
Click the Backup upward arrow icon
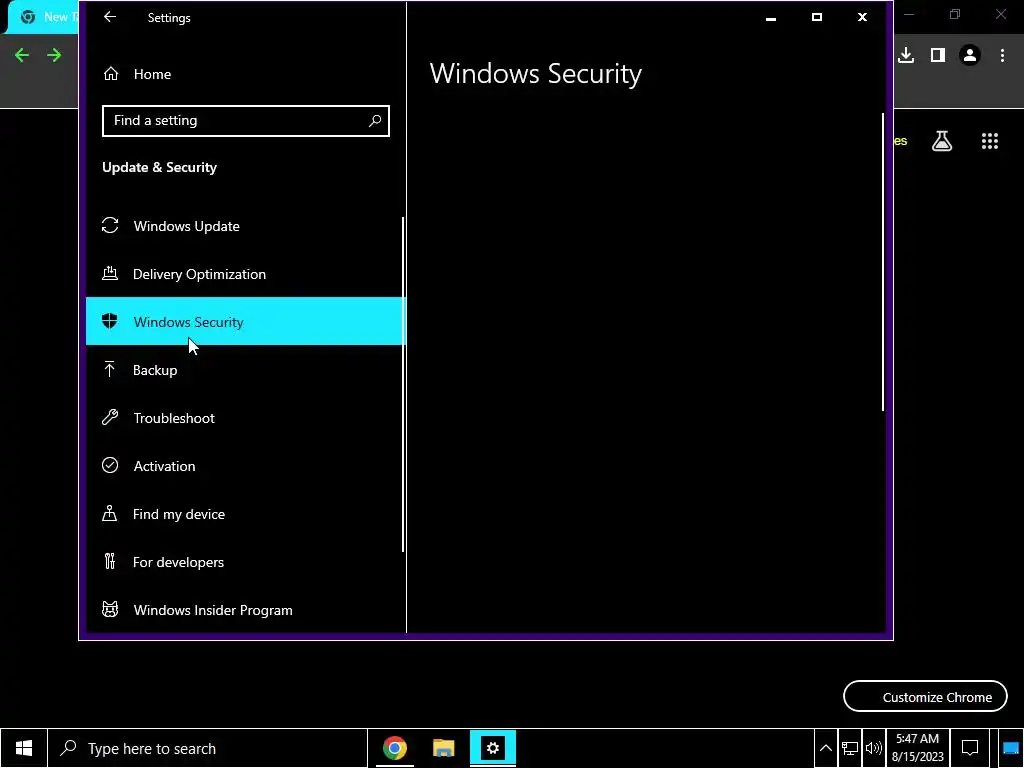110,369
